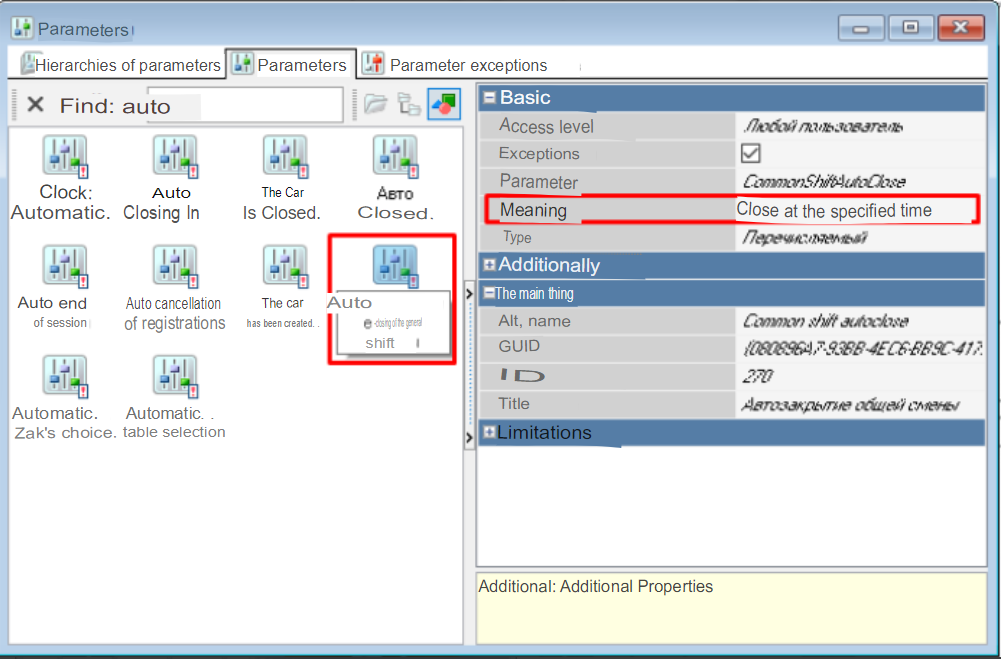Click the Automatic table selection icon
This screenshot has width=1001, height=659.
tap(174, 377)
